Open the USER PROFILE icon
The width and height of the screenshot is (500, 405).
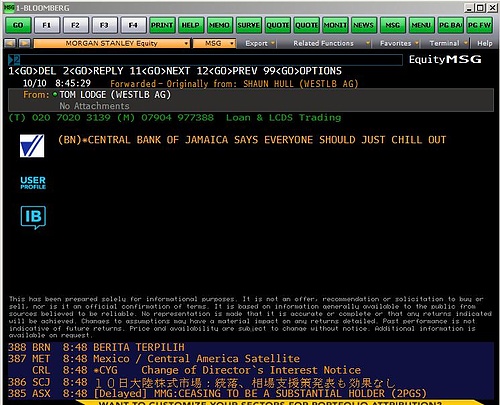[x=33, y=183]
